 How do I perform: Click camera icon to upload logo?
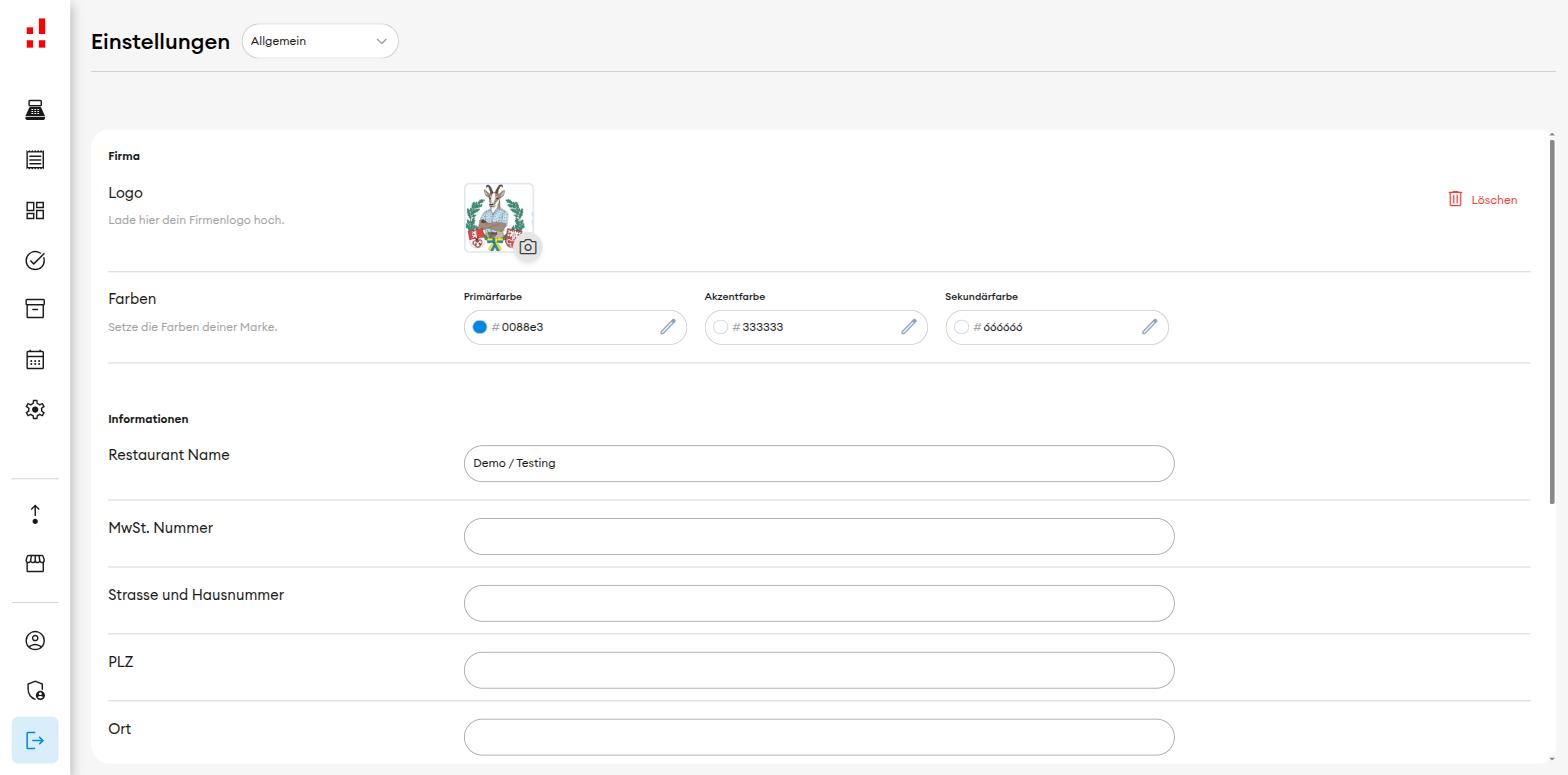(528, 247)
